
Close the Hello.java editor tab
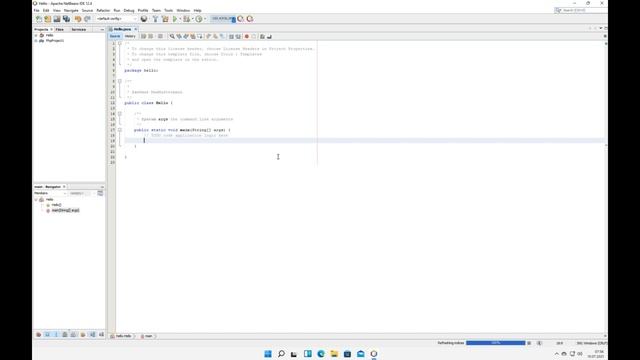coord(136,29)
